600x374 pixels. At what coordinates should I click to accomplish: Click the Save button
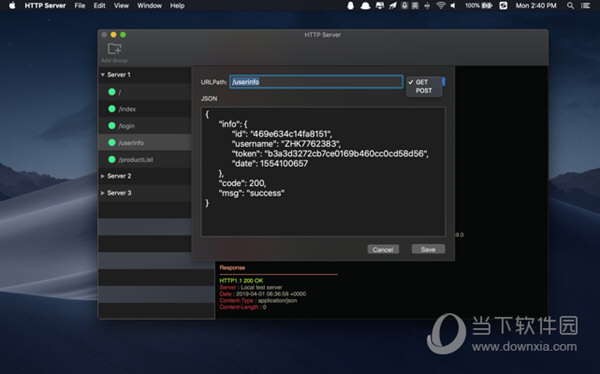click(x=428, y=249)
